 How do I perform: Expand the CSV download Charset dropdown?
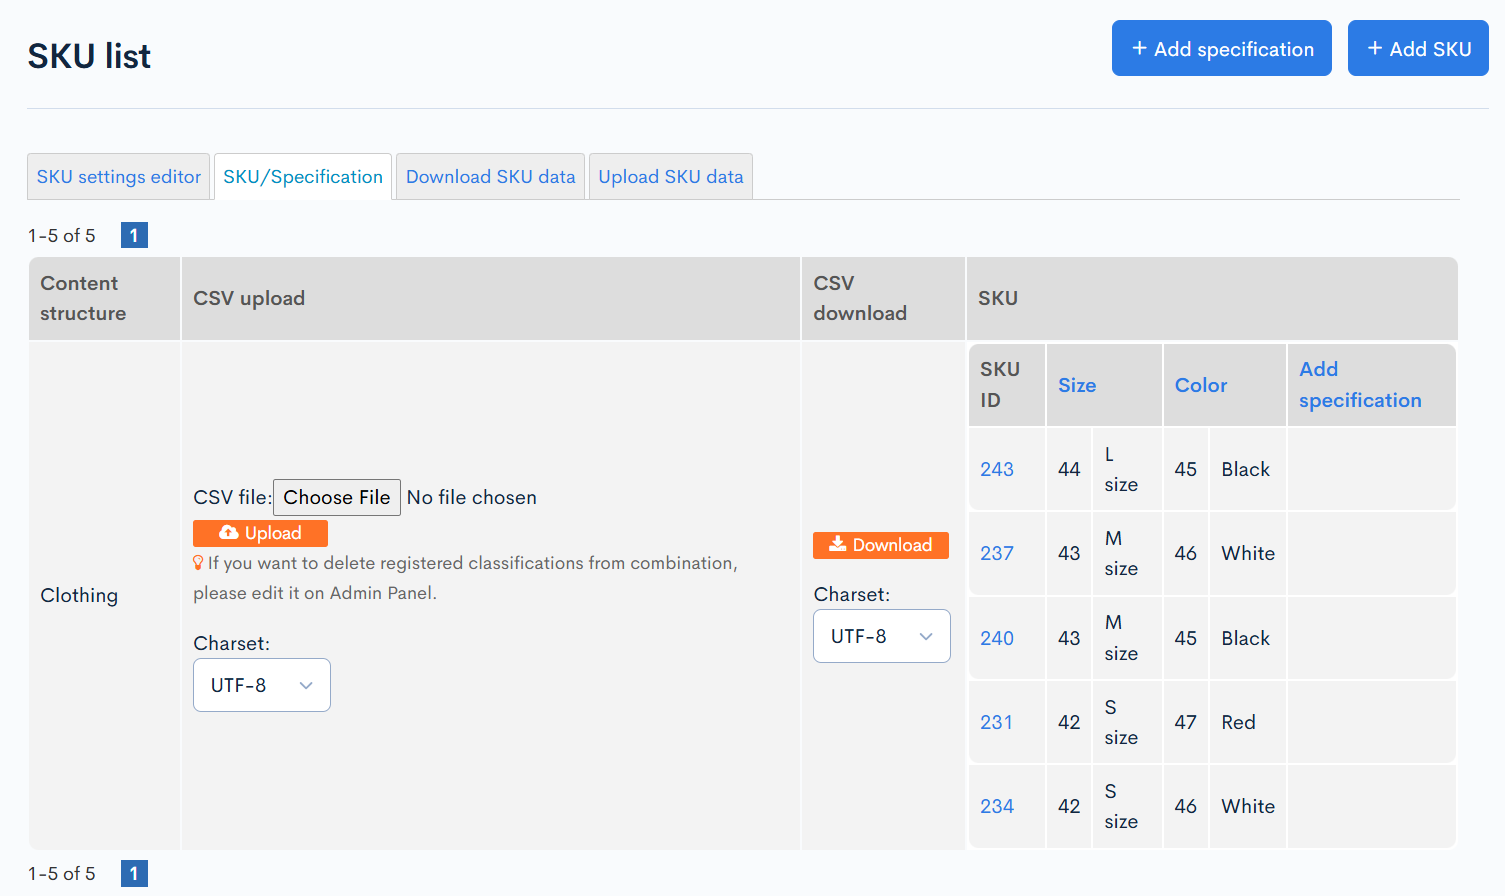[x=882, y=636]
